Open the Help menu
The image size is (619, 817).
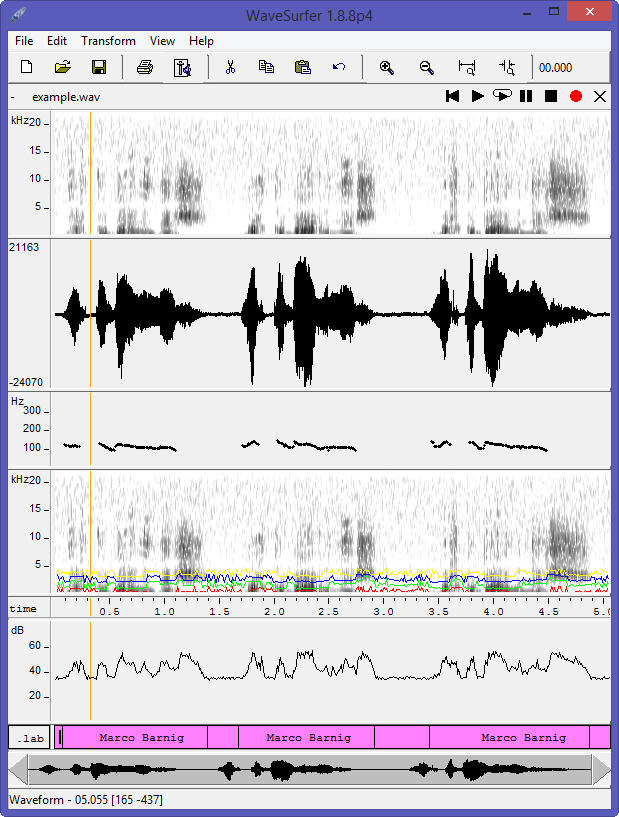pos(201,41)
